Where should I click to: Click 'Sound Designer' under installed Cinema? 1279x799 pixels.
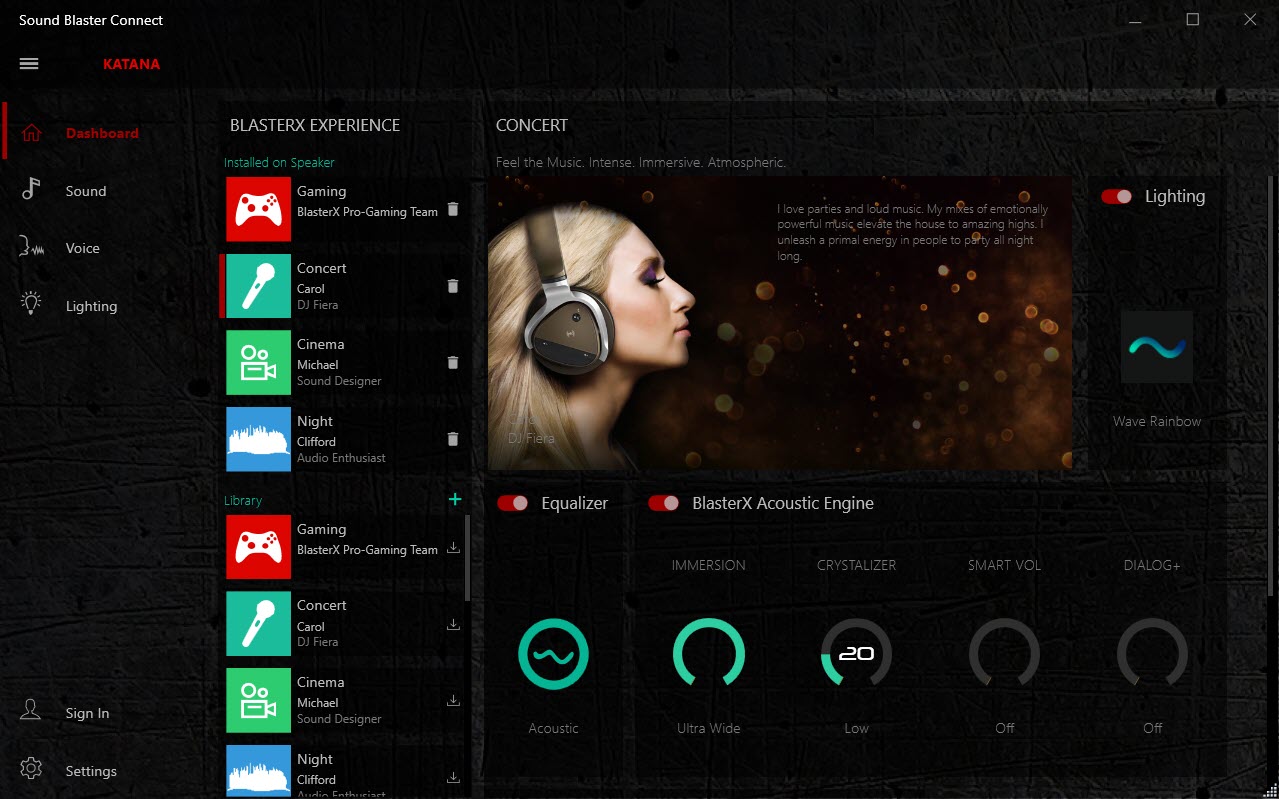[339, 381]
